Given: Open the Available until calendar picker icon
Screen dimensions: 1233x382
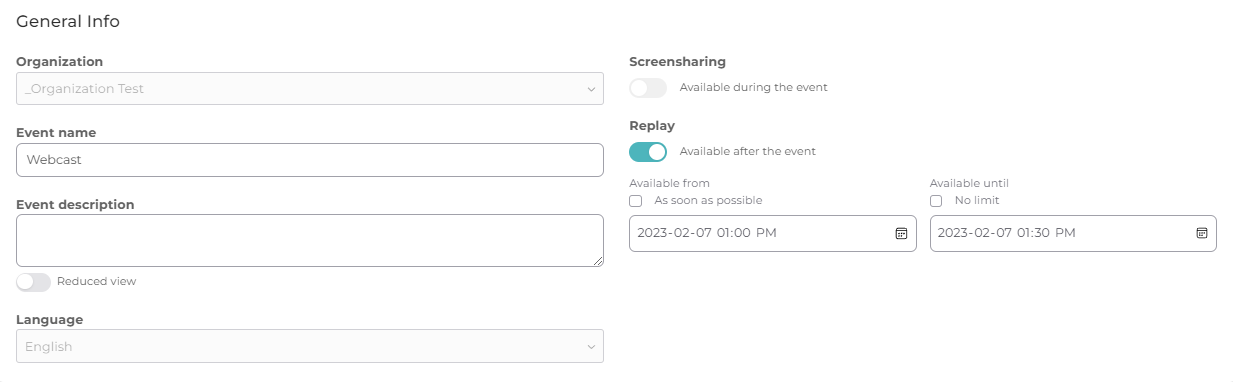Looking at the screenshot, I should tap(1201, 233).
